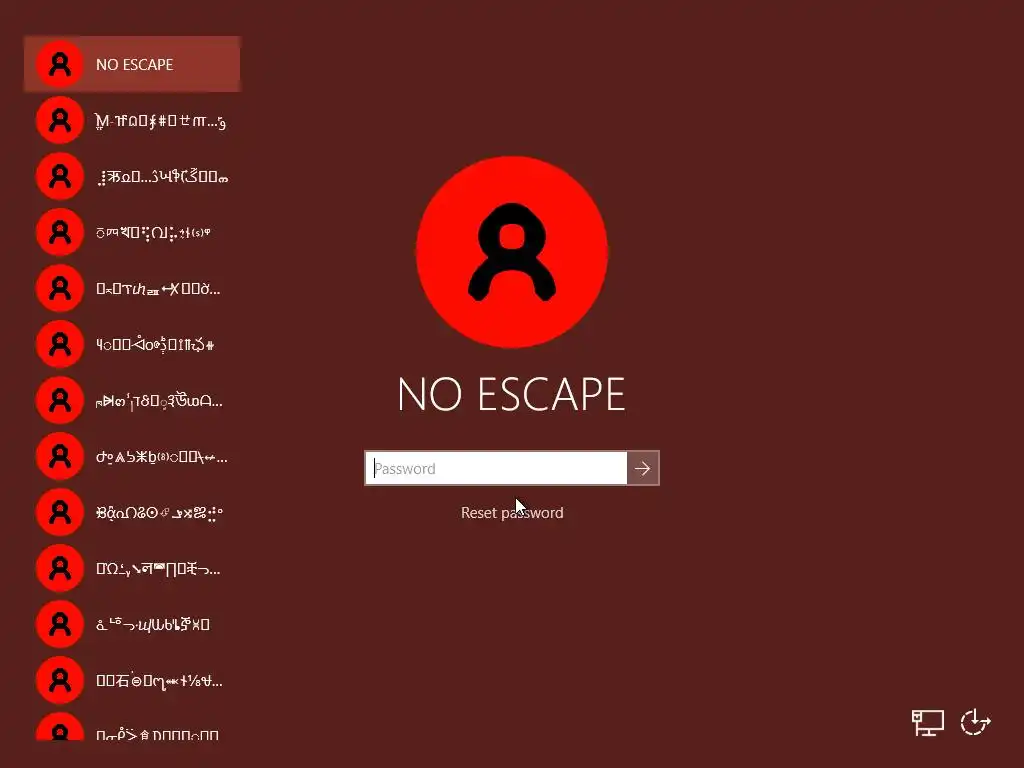Select the NO ESCAPE account name in the user list

point(135,65)
